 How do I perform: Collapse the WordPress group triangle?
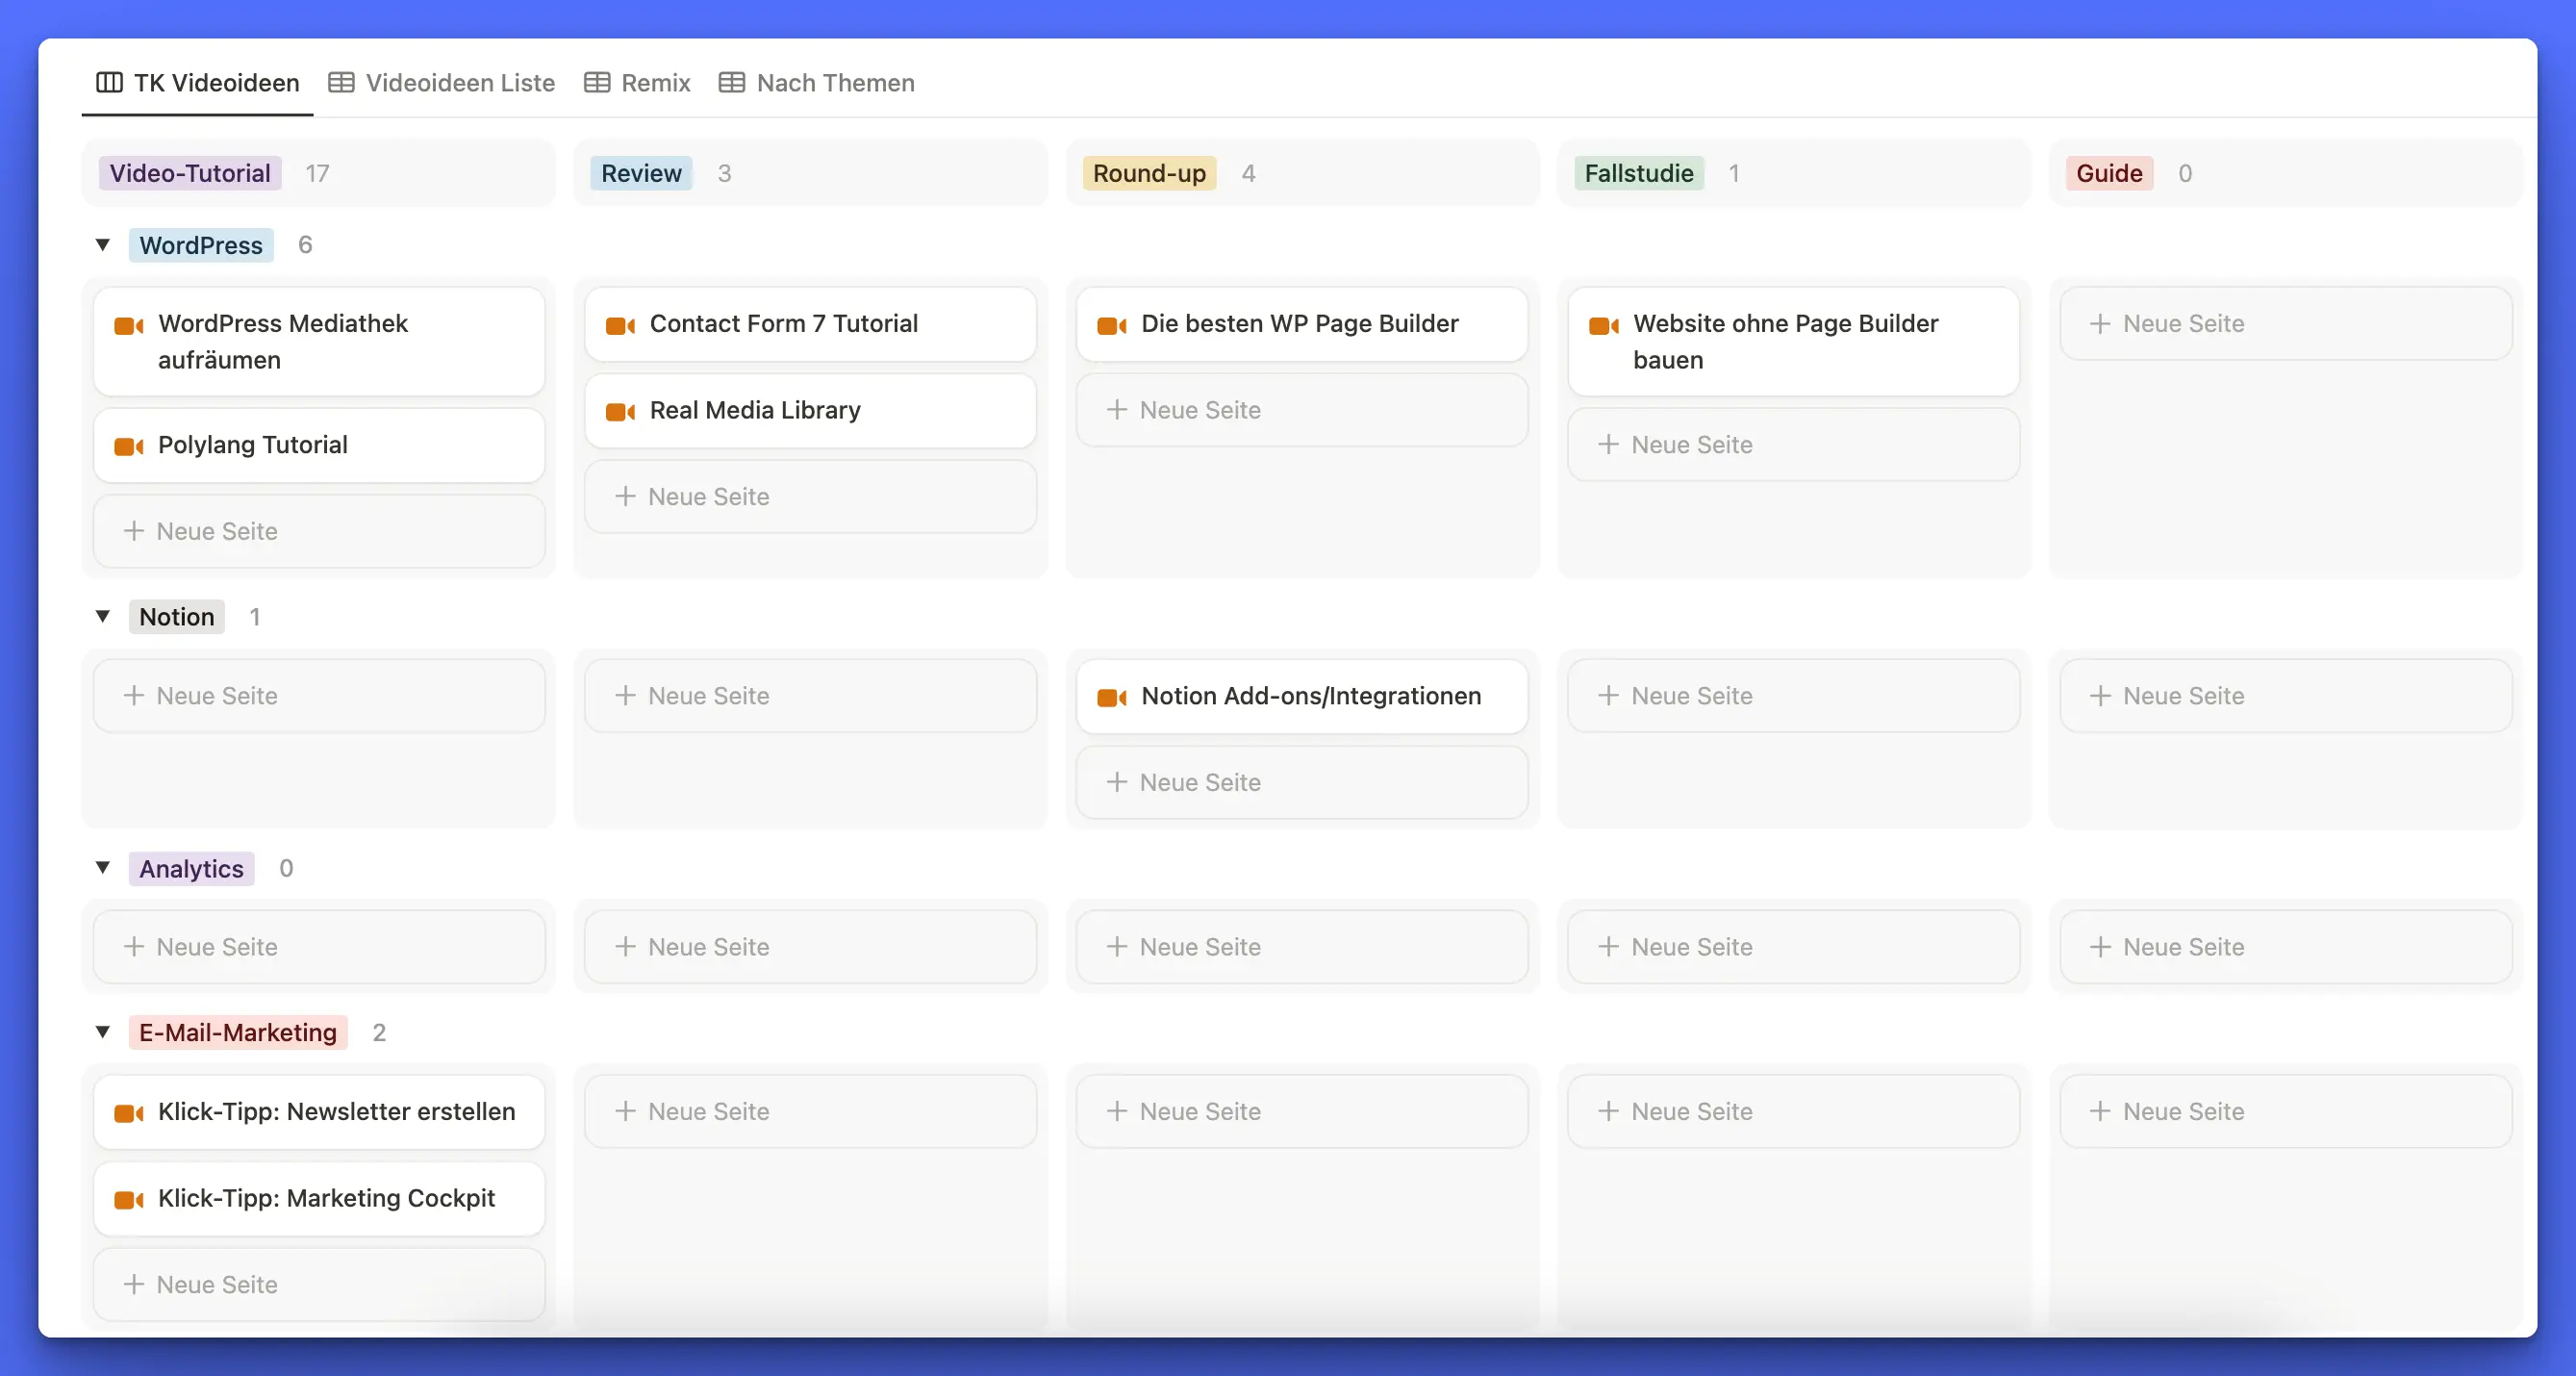coord(102,245)
